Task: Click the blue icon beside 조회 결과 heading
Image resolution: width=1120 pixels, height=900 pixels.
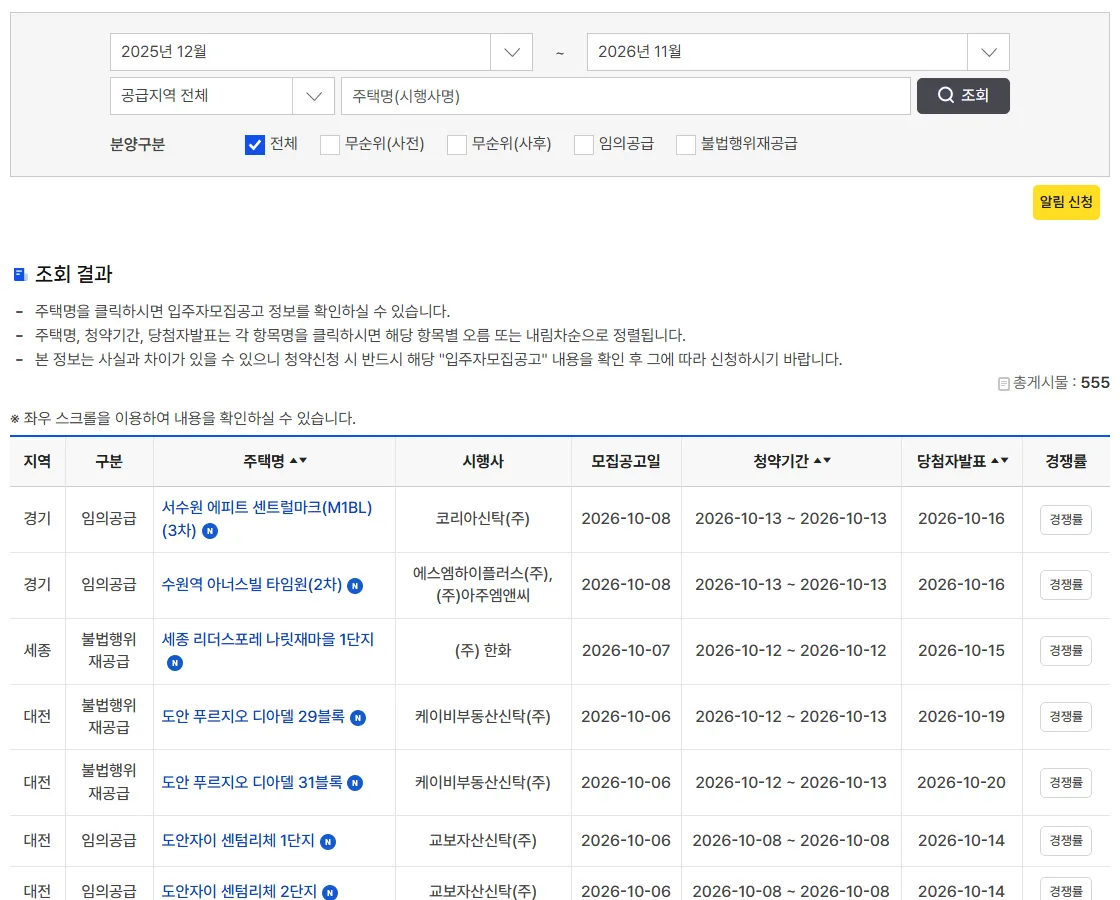Action: click(20, 274)
